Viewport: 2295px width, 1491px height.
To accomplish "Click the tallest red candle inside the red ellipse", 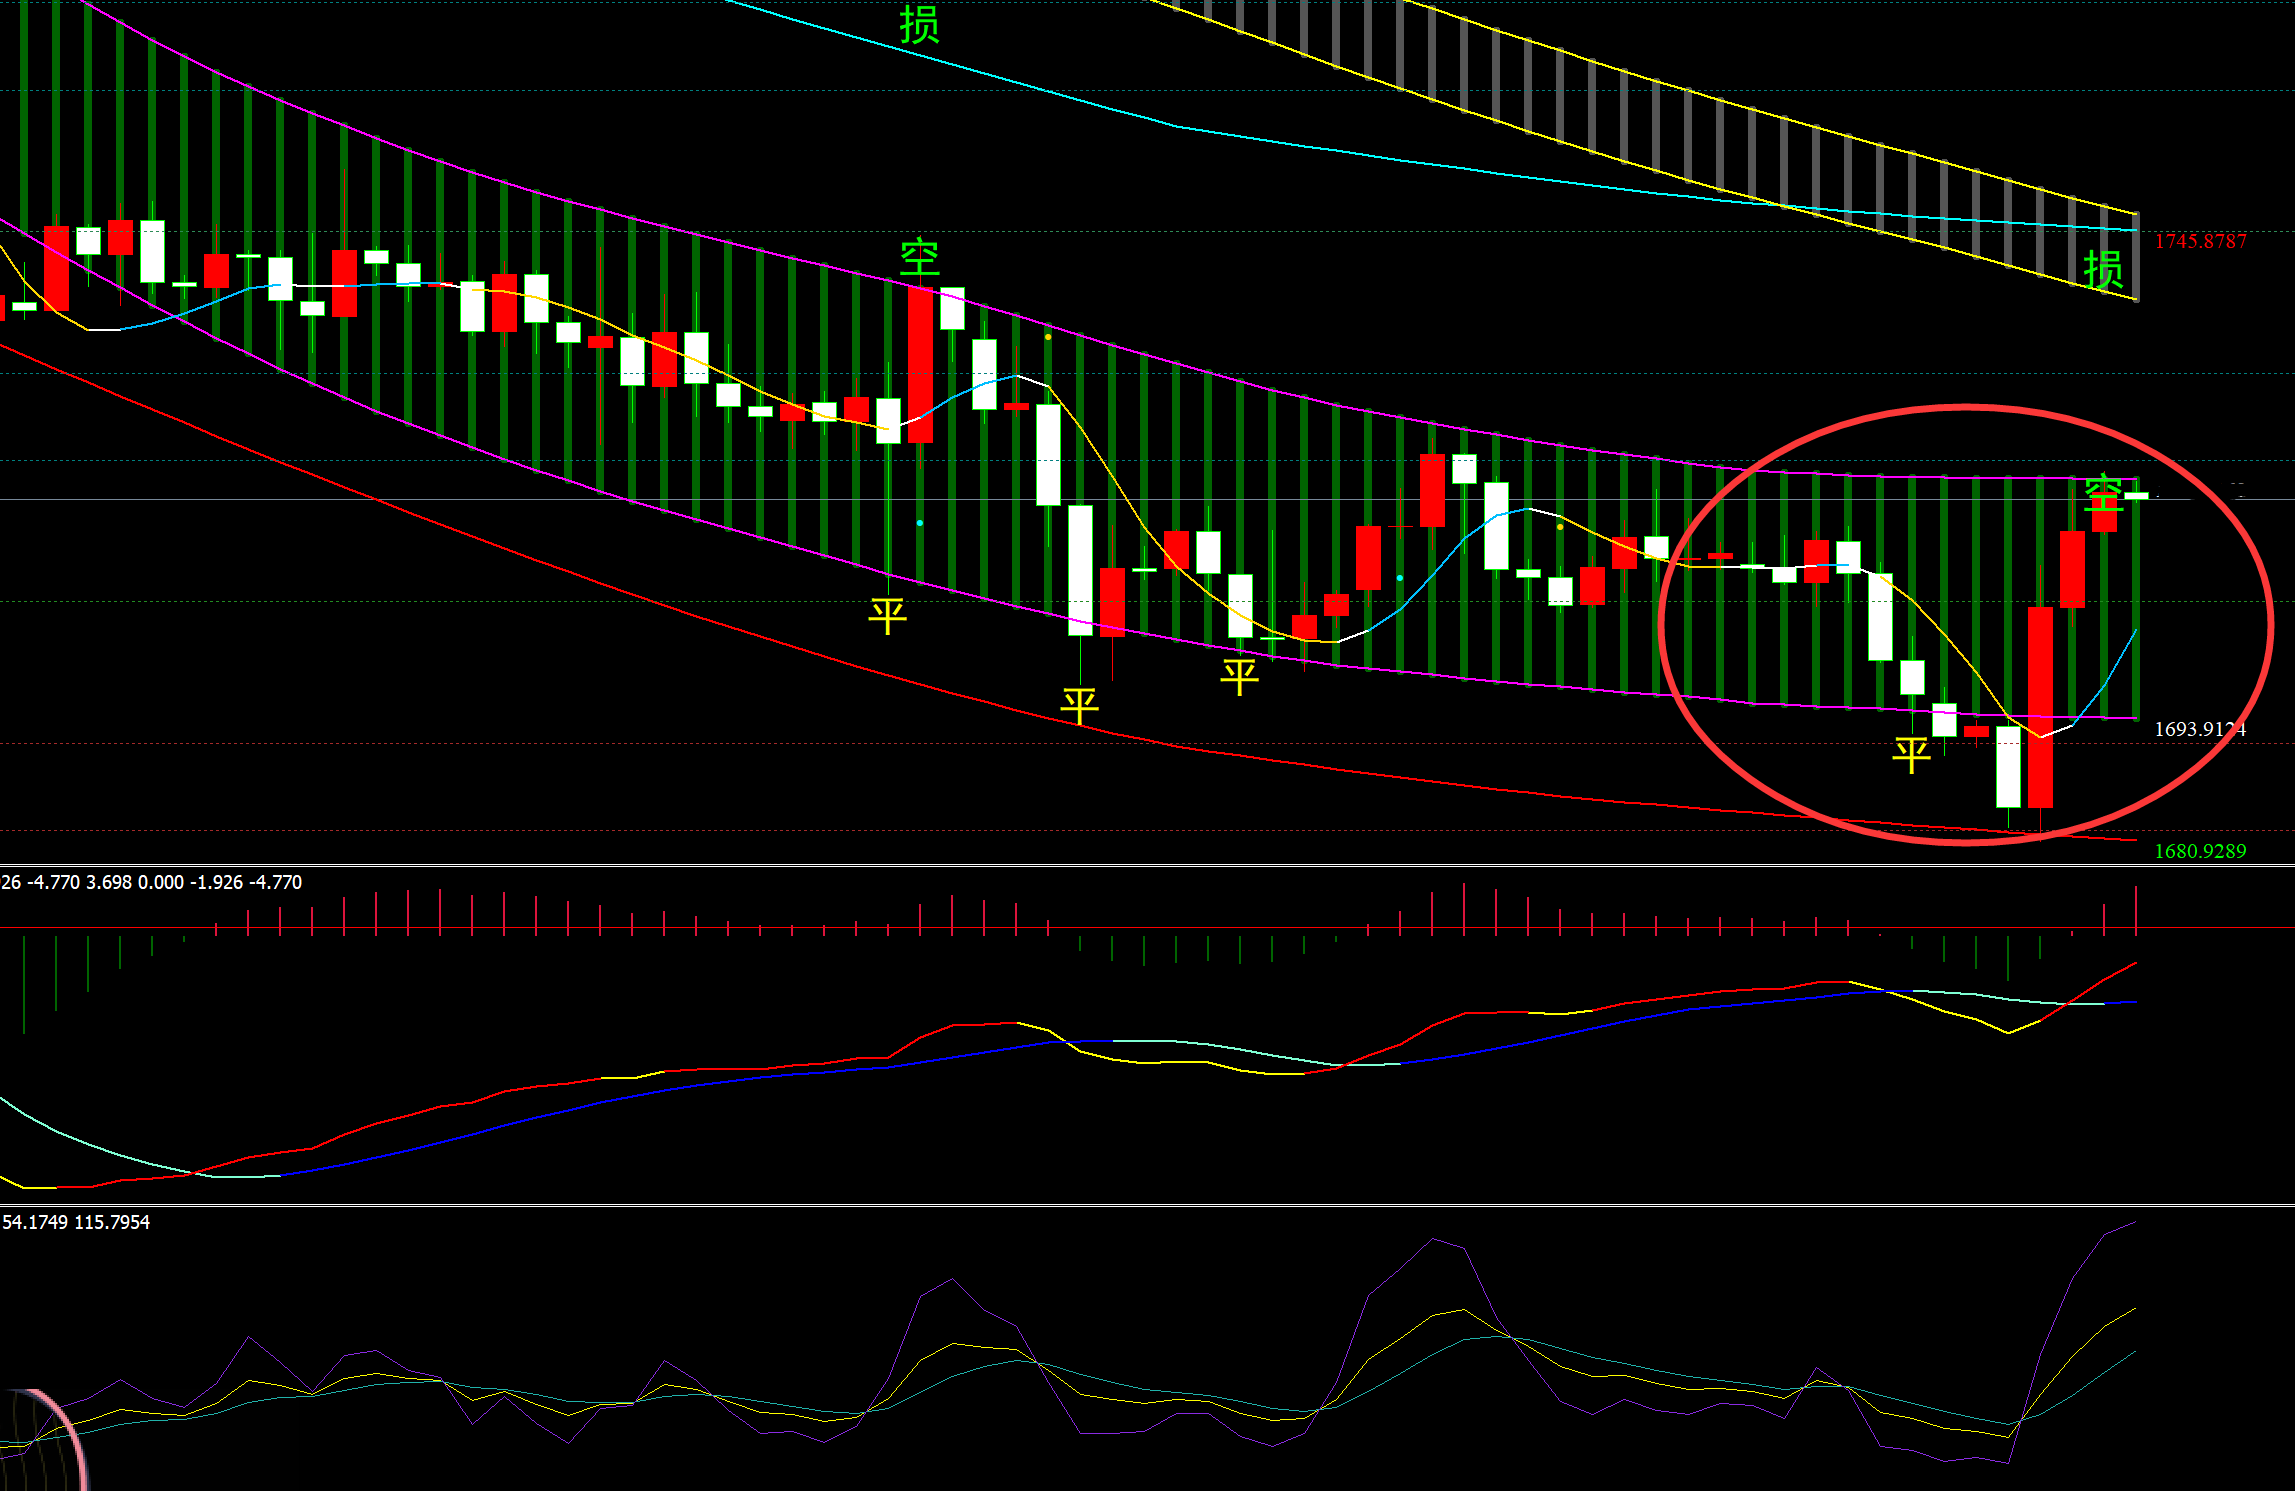I will click(2040, 706).
